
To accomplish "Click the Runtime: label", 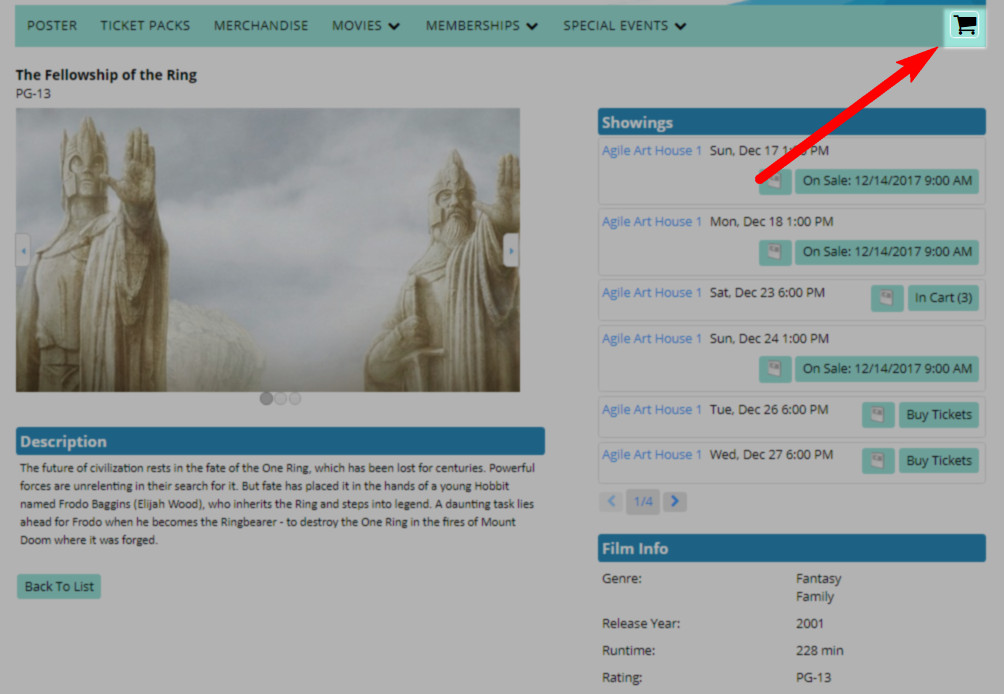I will coord(627,650).
